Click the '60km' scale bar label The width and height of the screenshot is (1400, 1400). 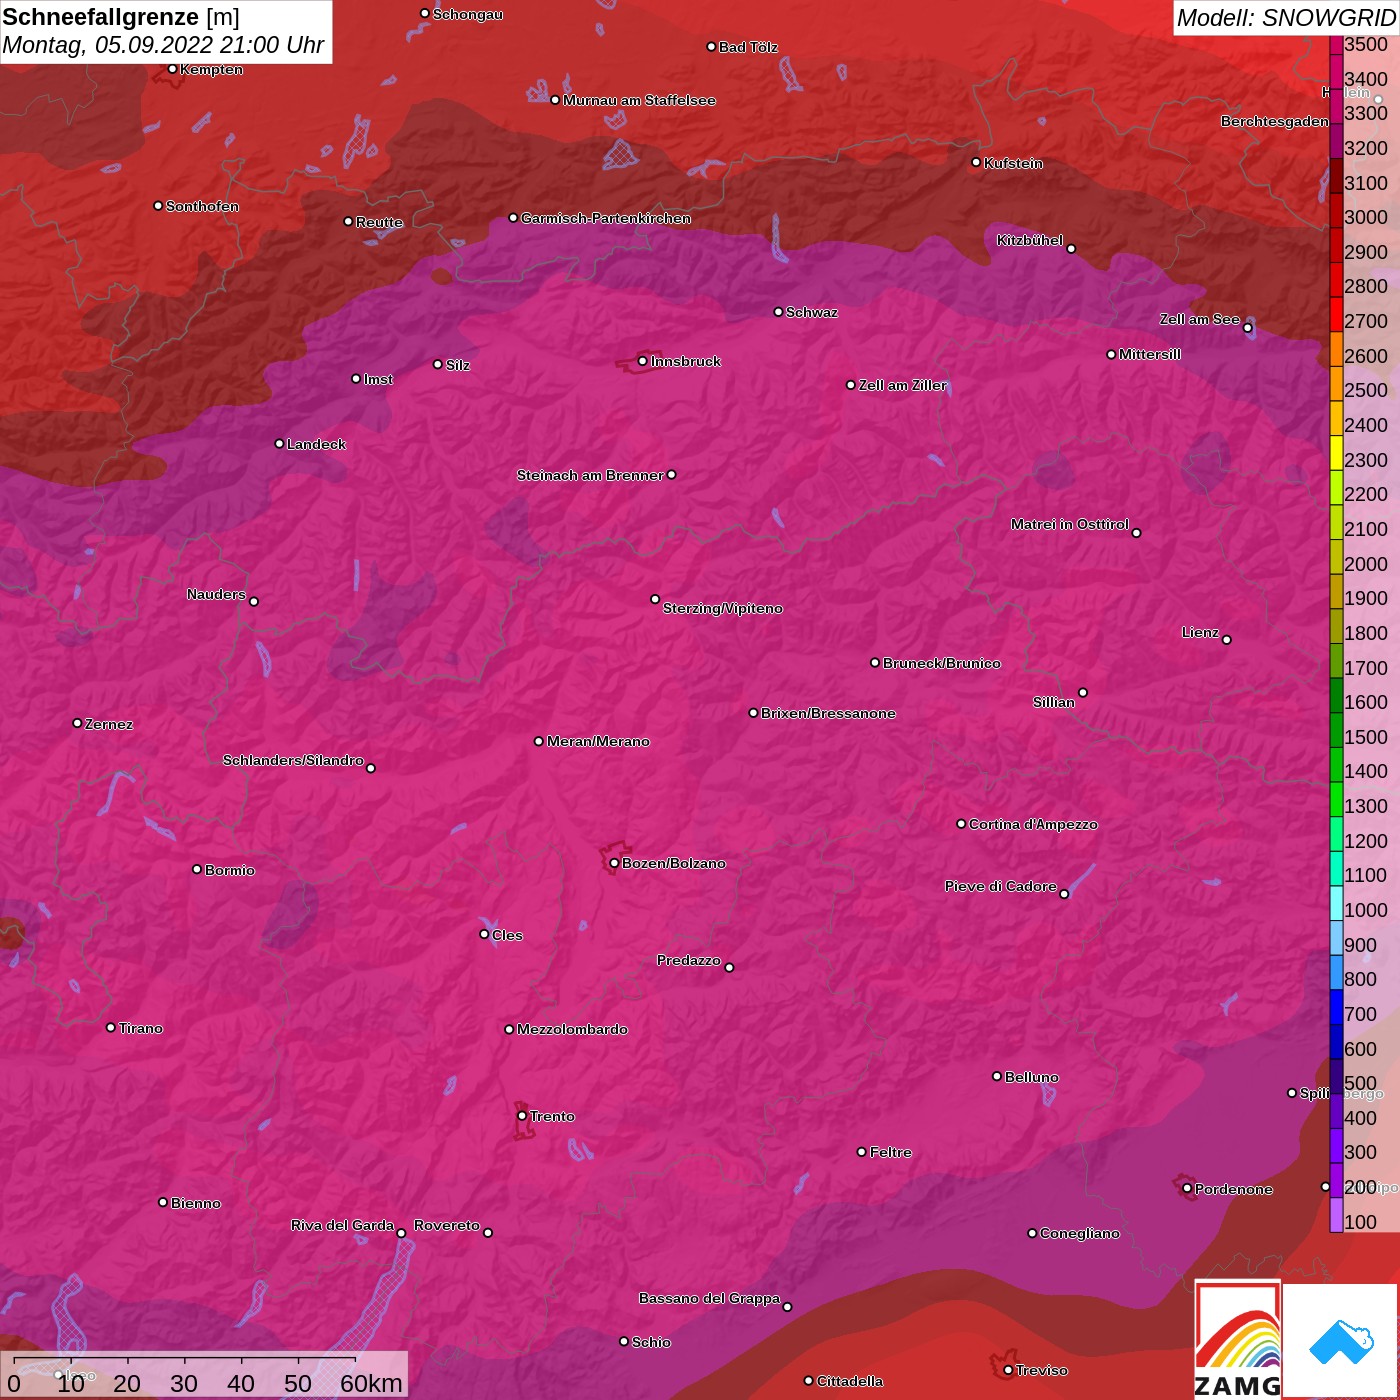(371, 1383)
